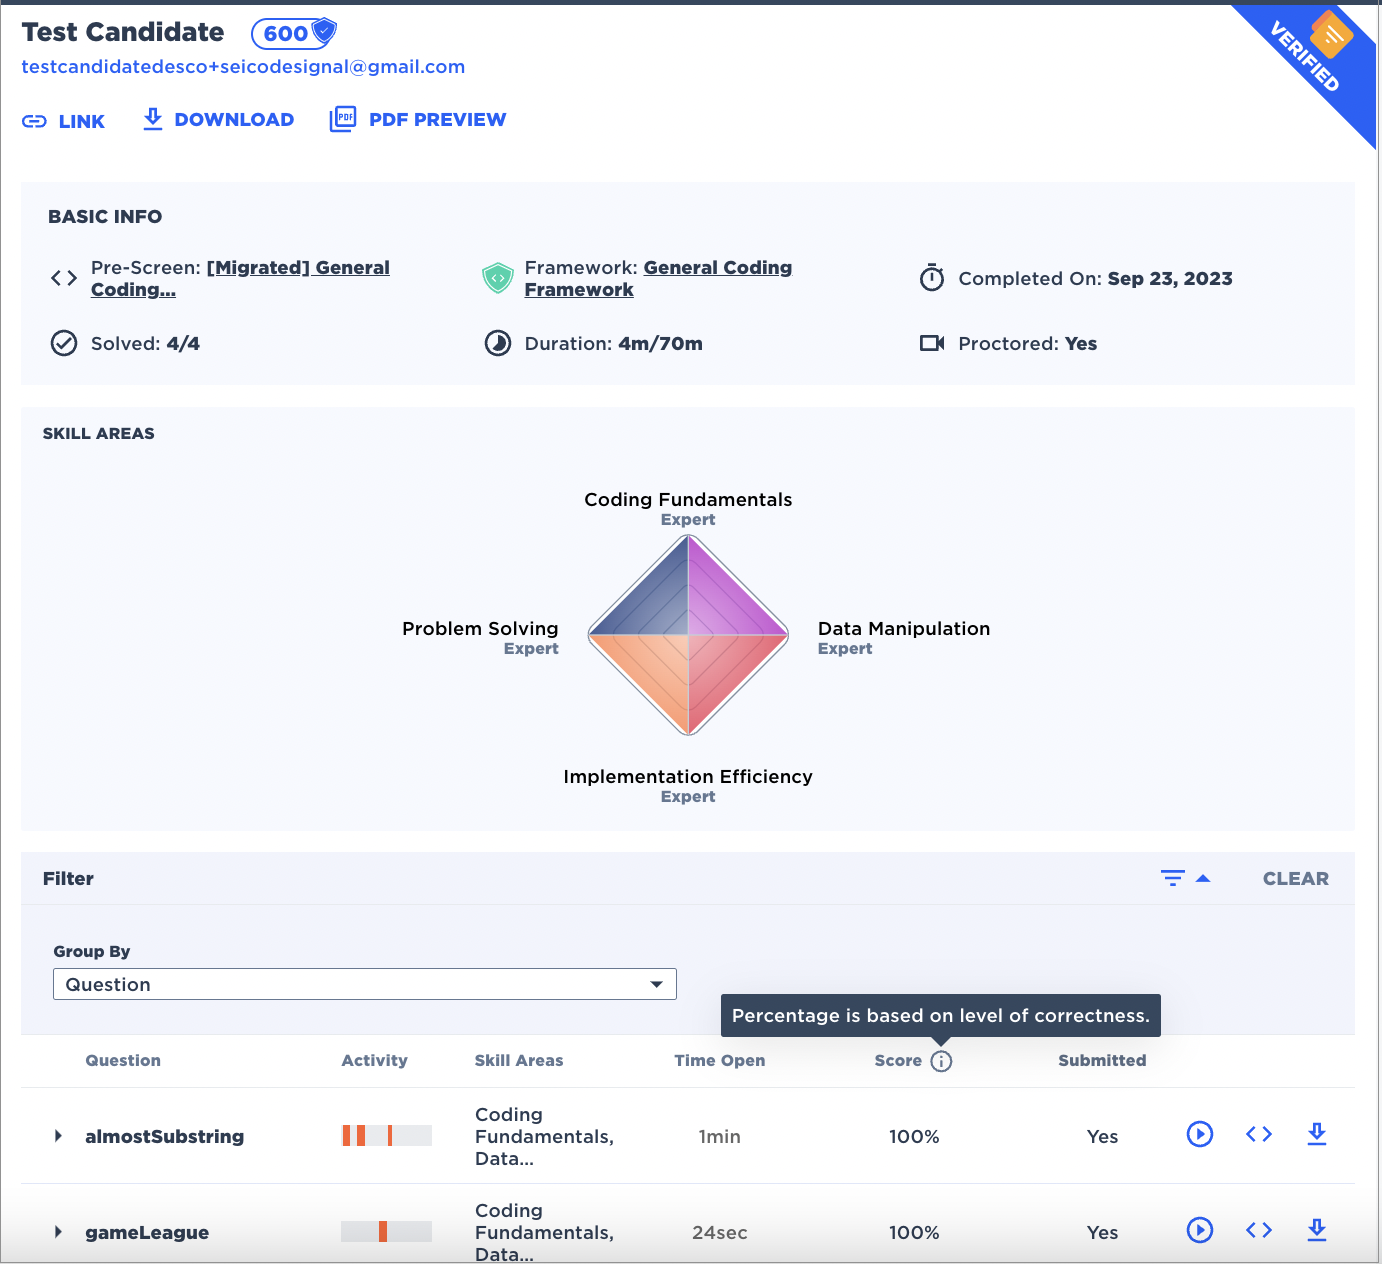Viewport: 1382px width, 1264px height.
Task: Click the filter lines icon
Action: coord(1172,878)
